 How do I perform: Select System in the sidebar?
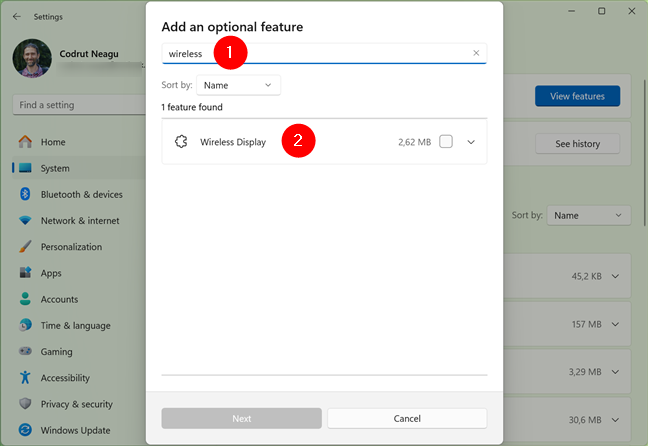[79, 168]
